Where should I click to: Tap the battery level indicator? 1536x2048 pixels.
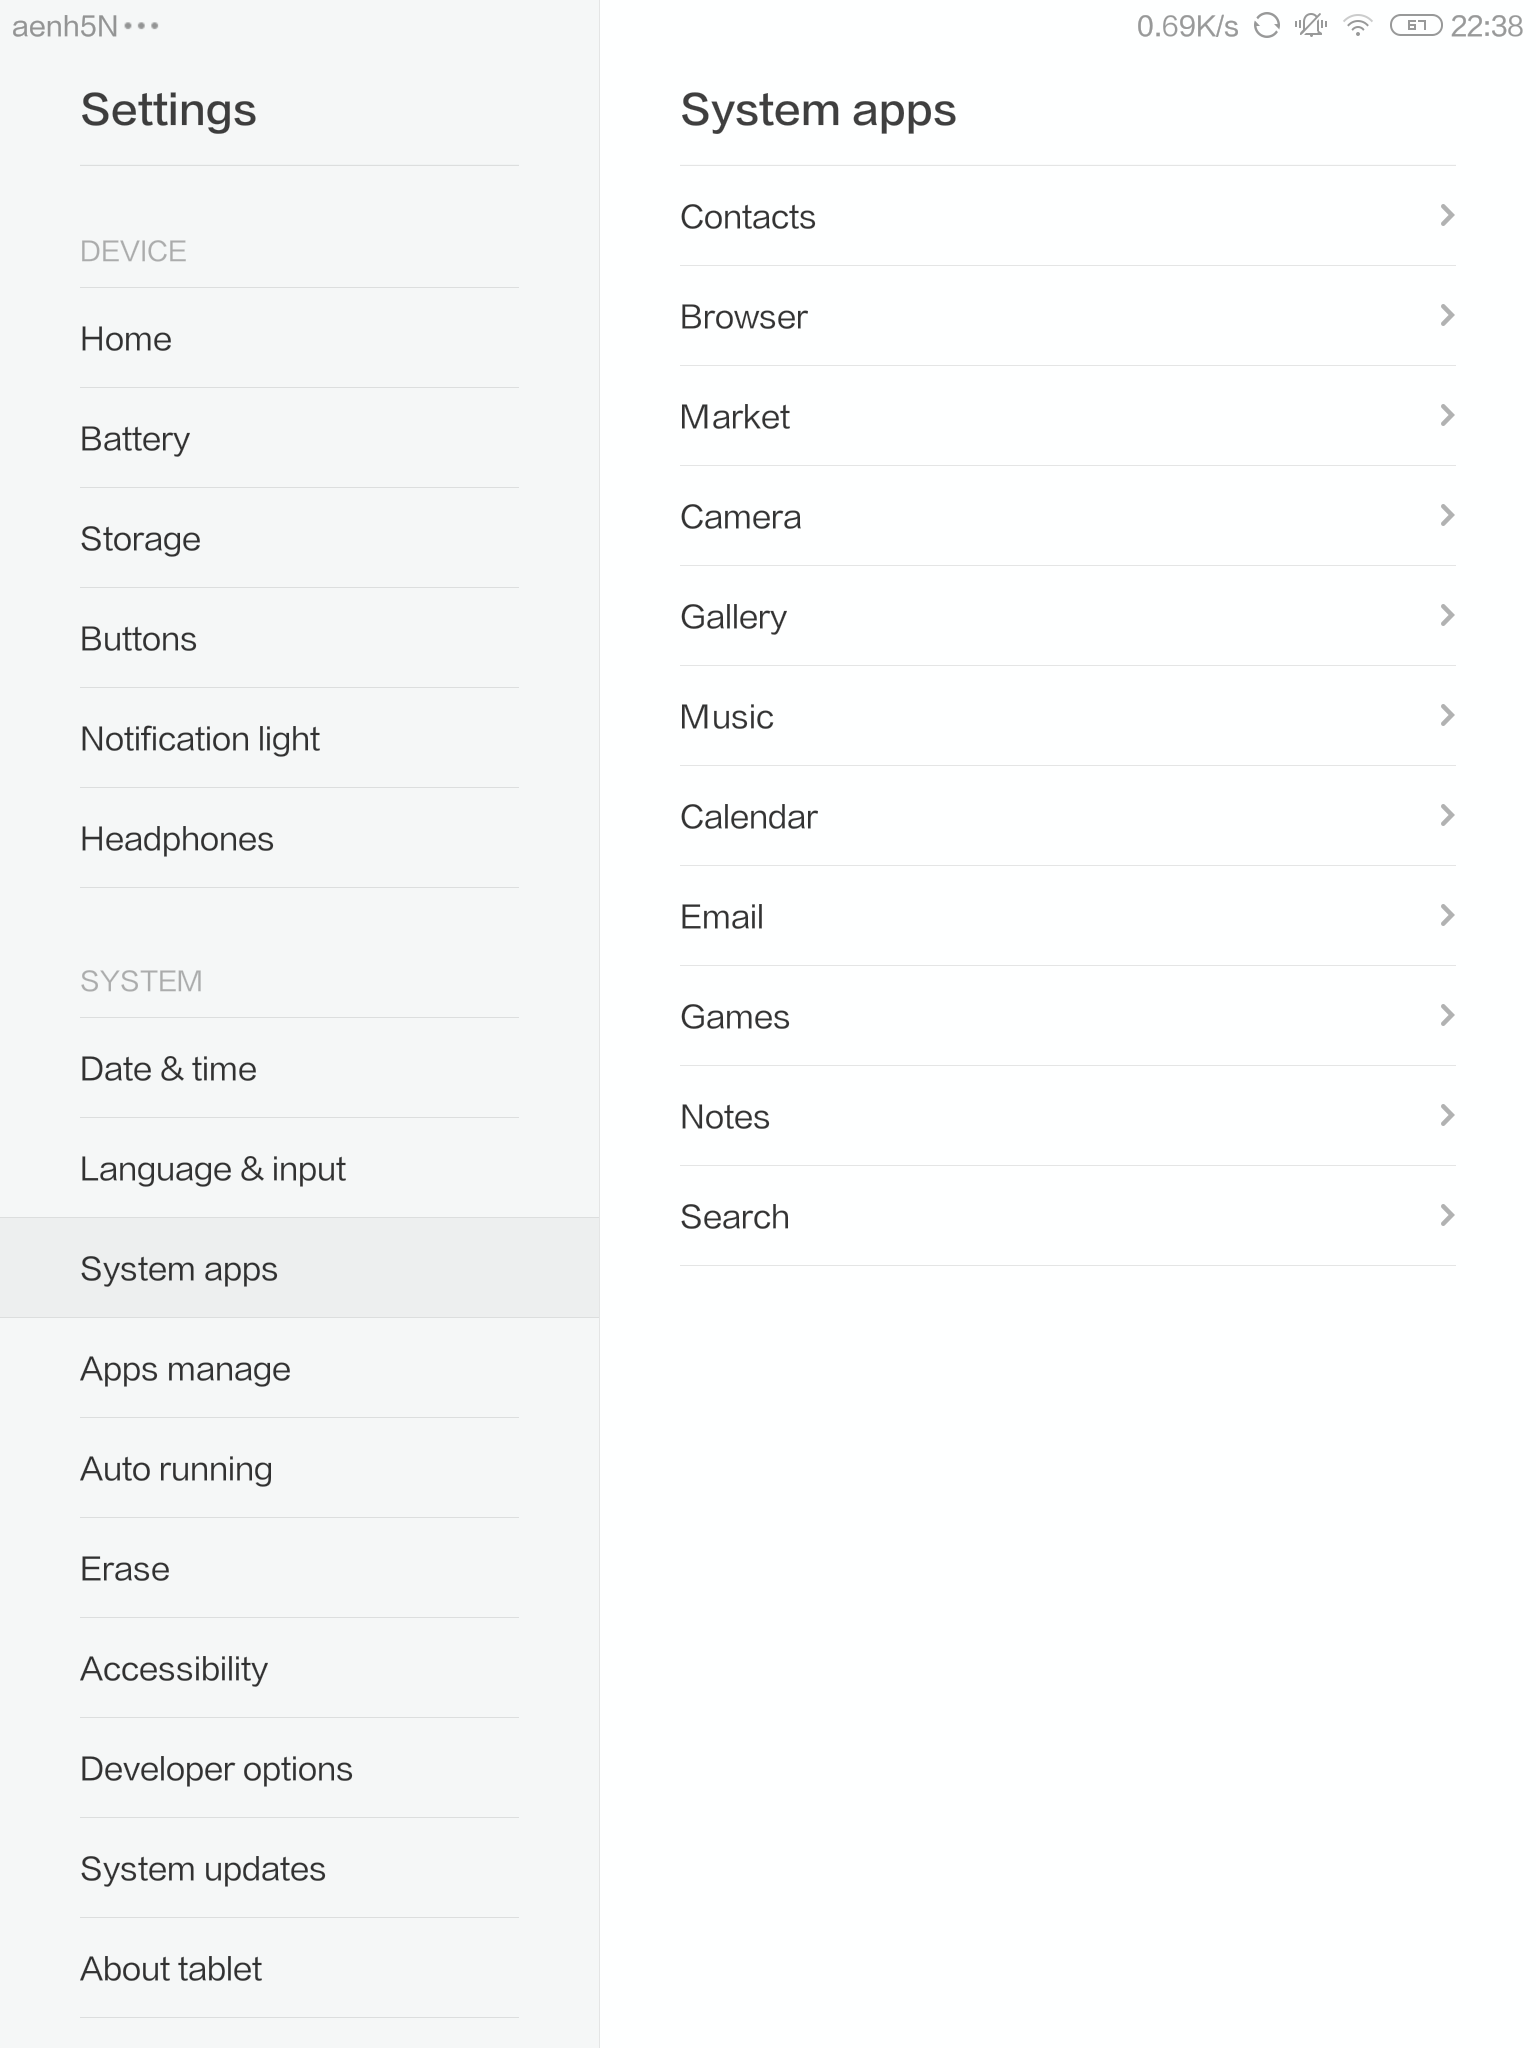pos(1416,26)
